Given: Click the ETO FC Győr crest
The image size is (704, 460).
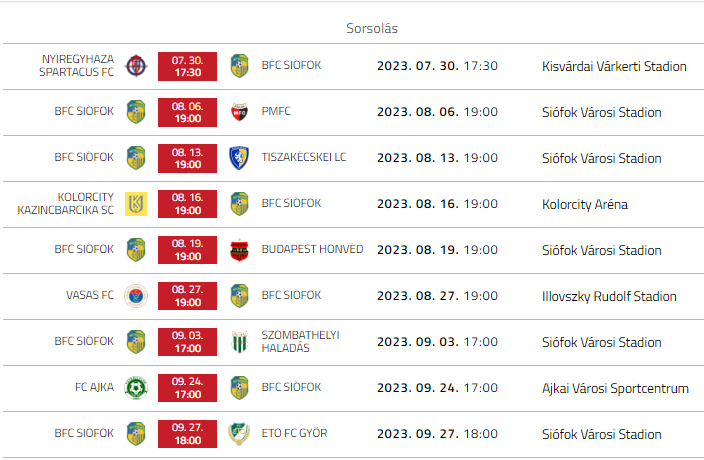Looking at the screenshot, I should click(238, 434).
